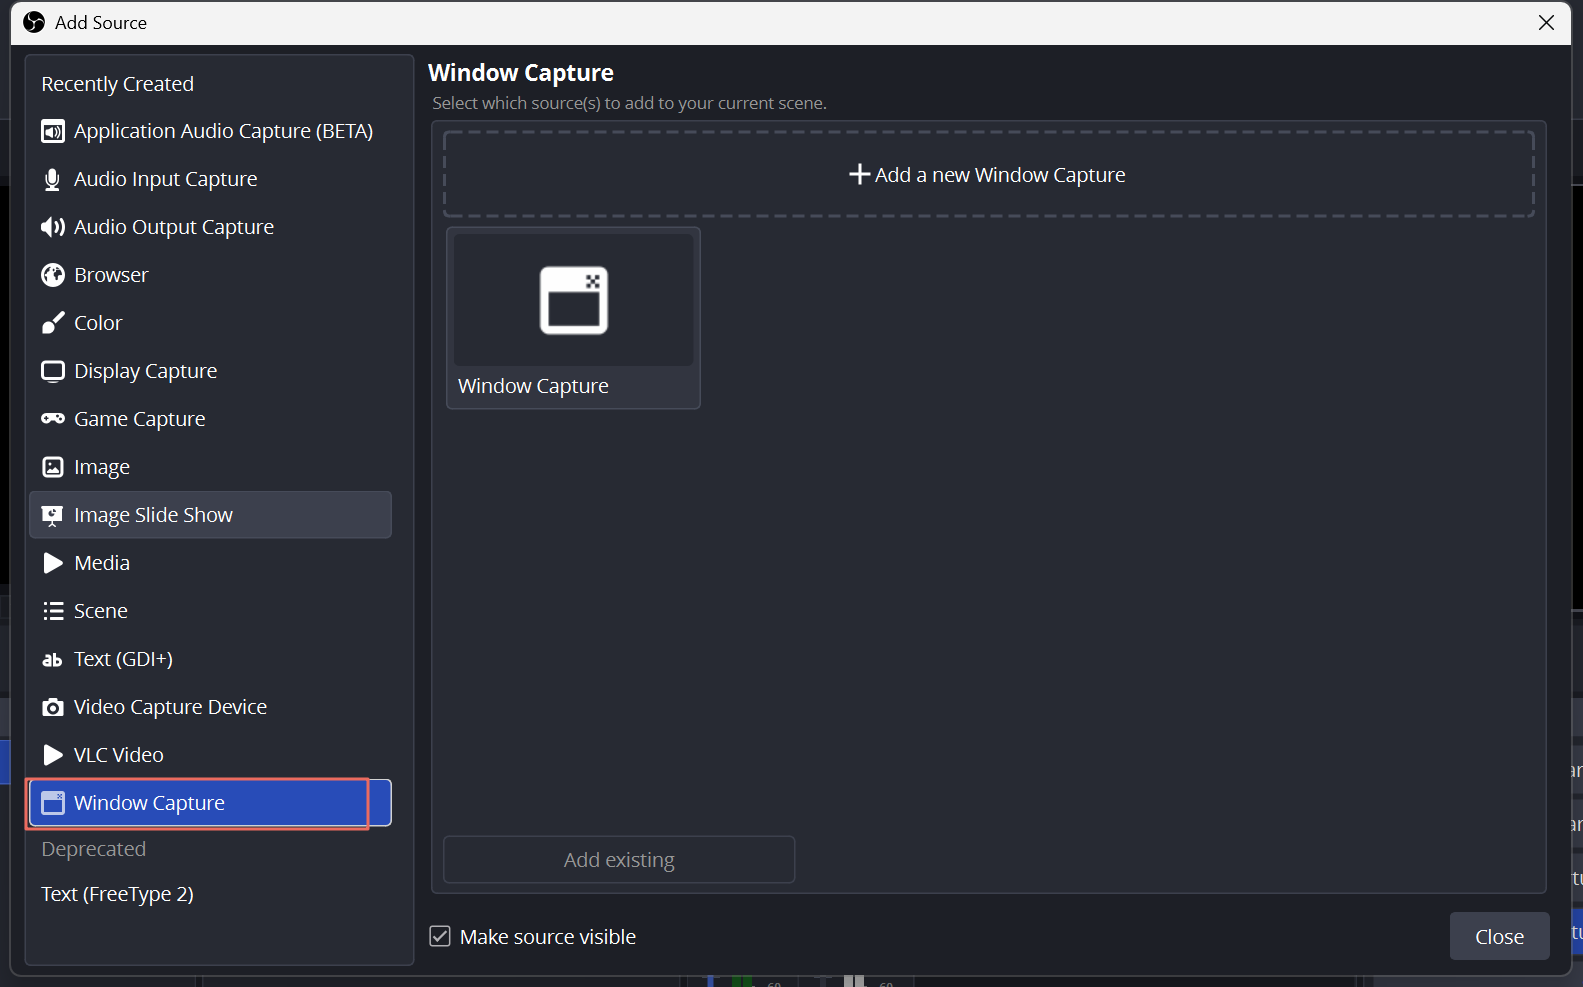Toggle the Make source visible checkbox
This screenshot has width=1583, height=987.
coord(440,936)
